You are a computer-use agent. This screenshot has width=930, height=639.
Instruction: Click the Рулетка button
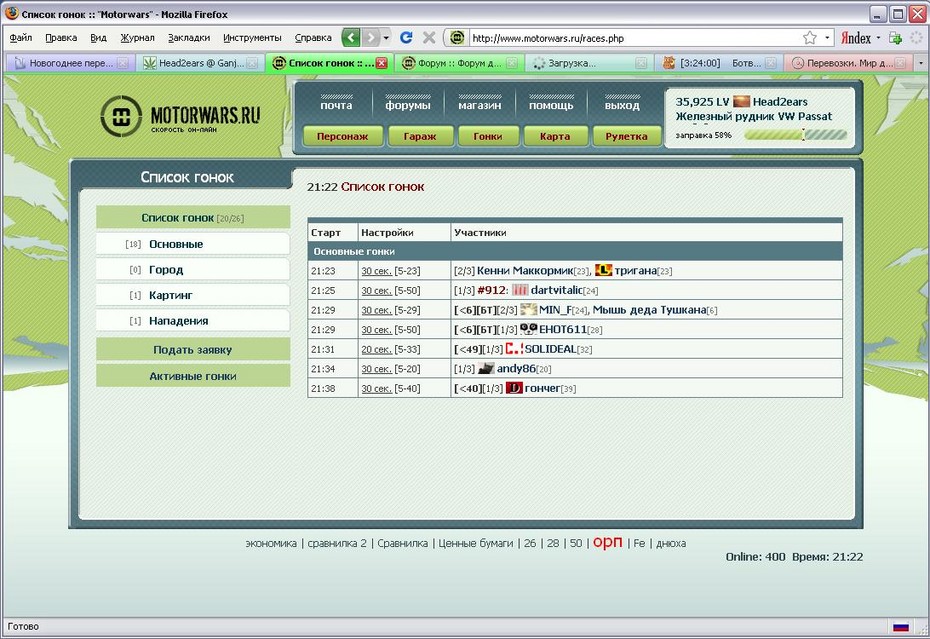pyautogui.click(x=626, y=136)
